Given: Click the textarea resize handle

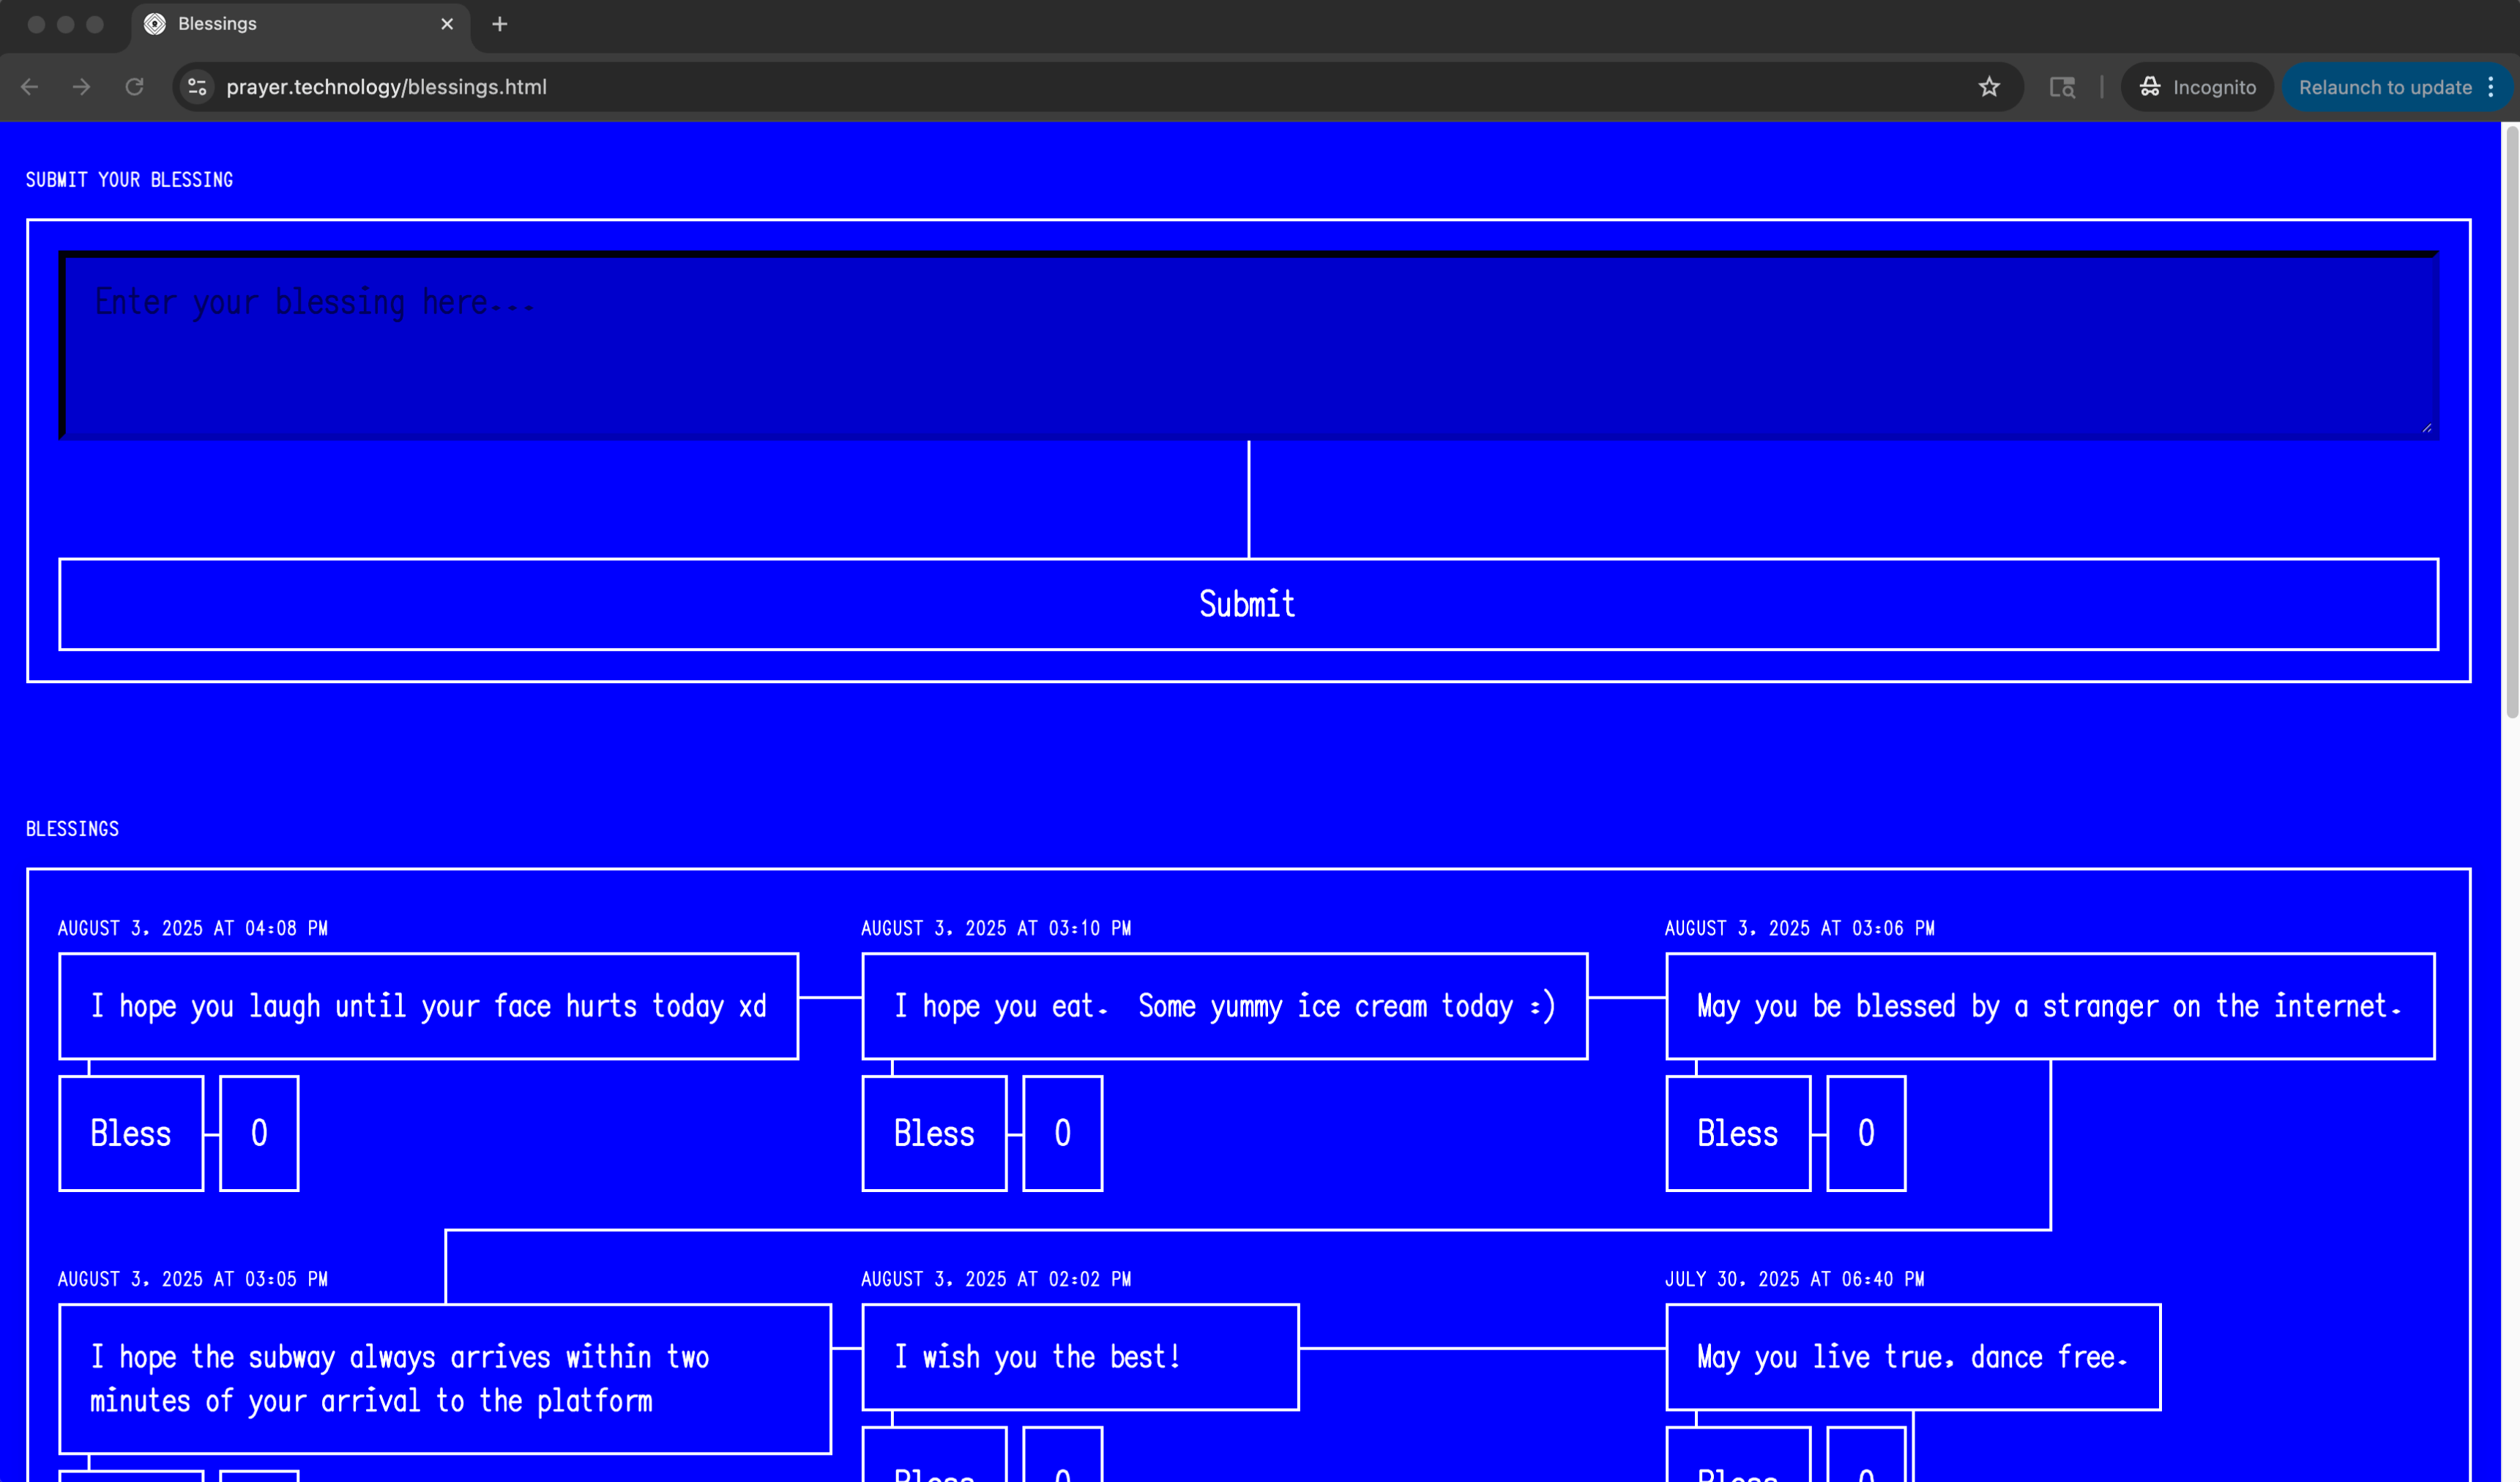Looking at the screenshot, I should (x=2427, y=428).
